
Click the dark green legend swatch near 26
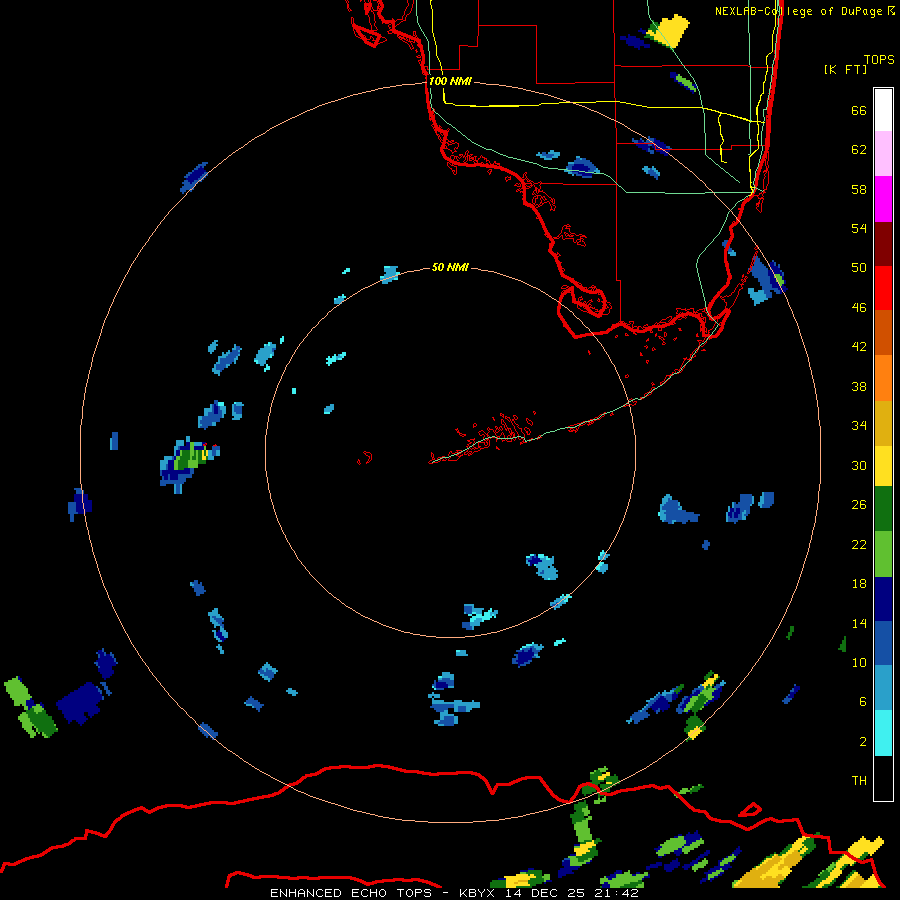click(x=883, y=509)
